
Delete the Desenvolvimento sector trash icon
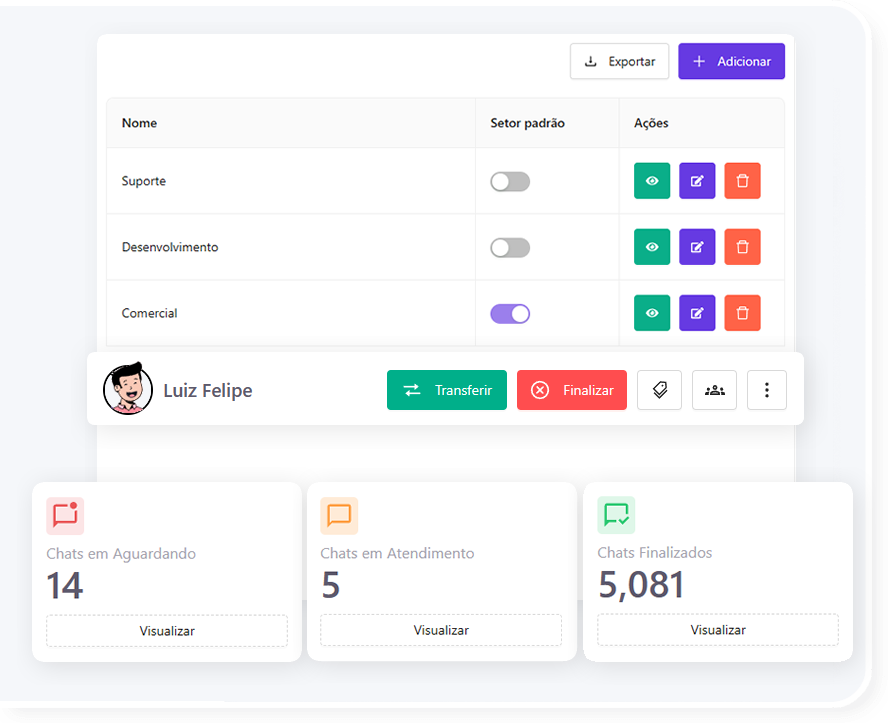(x=742, y=247)
